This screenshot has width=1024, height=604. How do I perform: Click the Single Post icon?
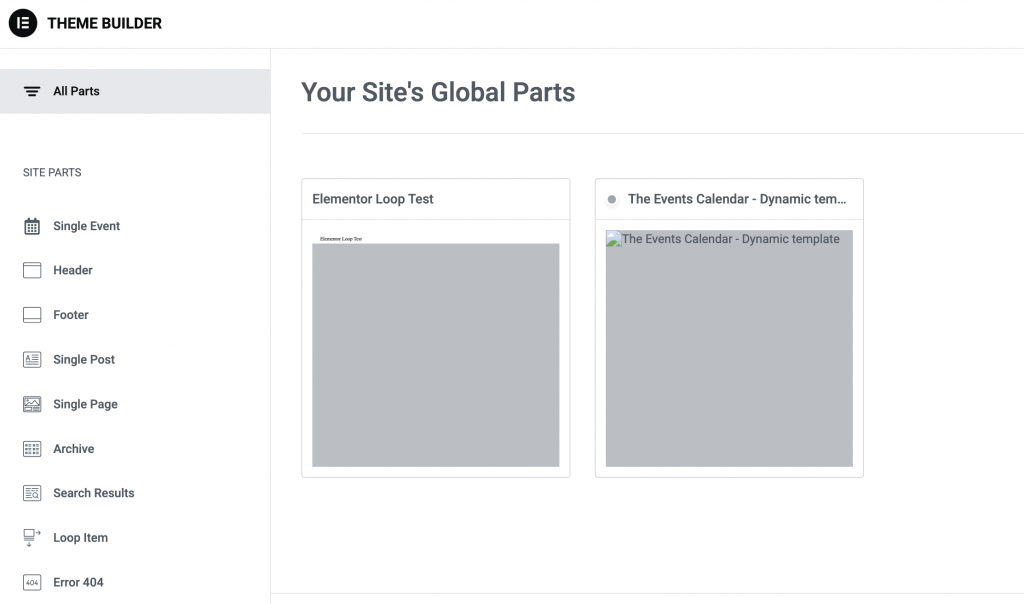(x=32, y=360)
